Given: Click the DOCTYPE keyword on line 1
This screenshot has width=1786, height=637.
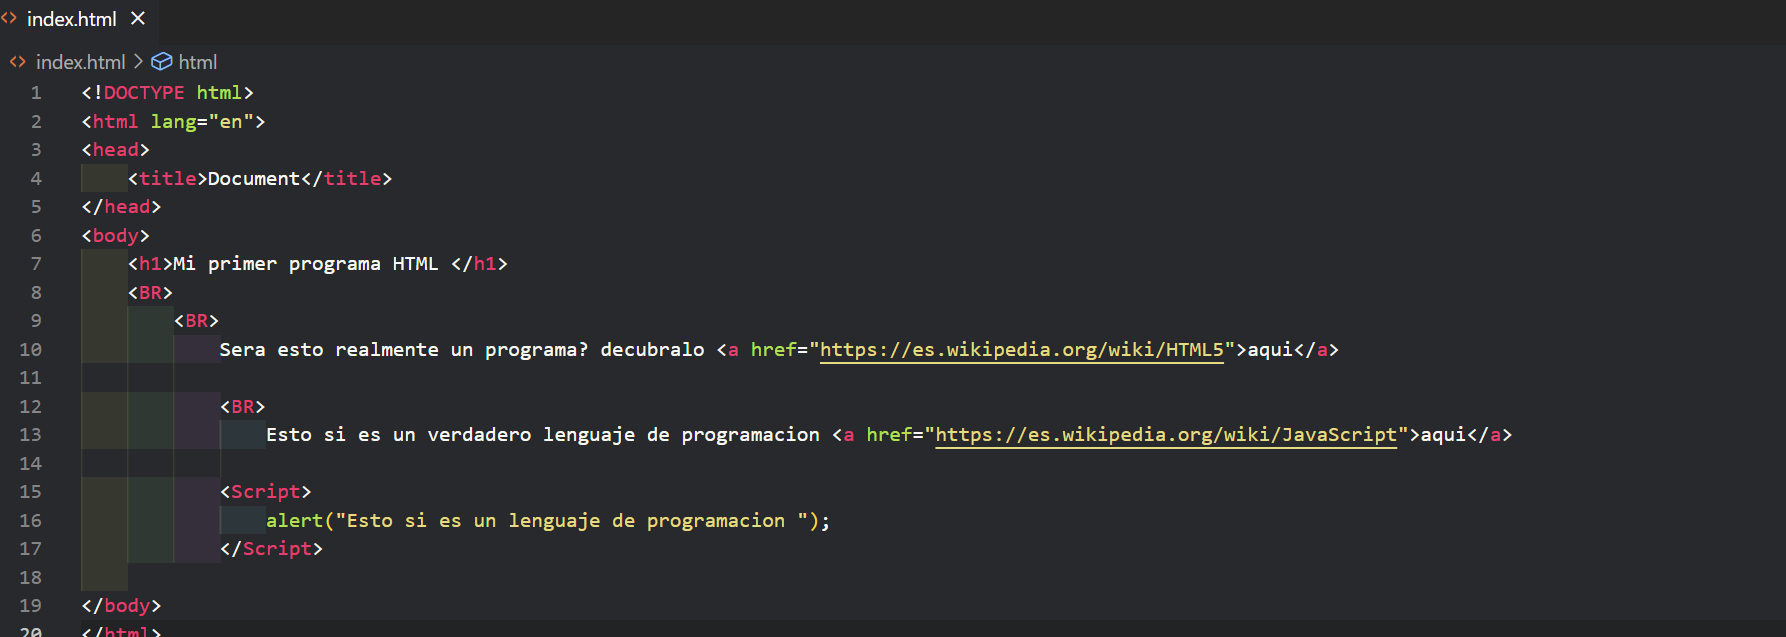Looking at the screenshot, I should point(144,93).
